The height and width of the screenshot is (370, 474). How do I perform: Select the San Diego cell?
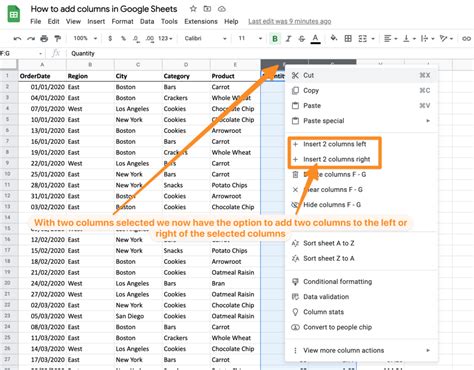point(138,316)
